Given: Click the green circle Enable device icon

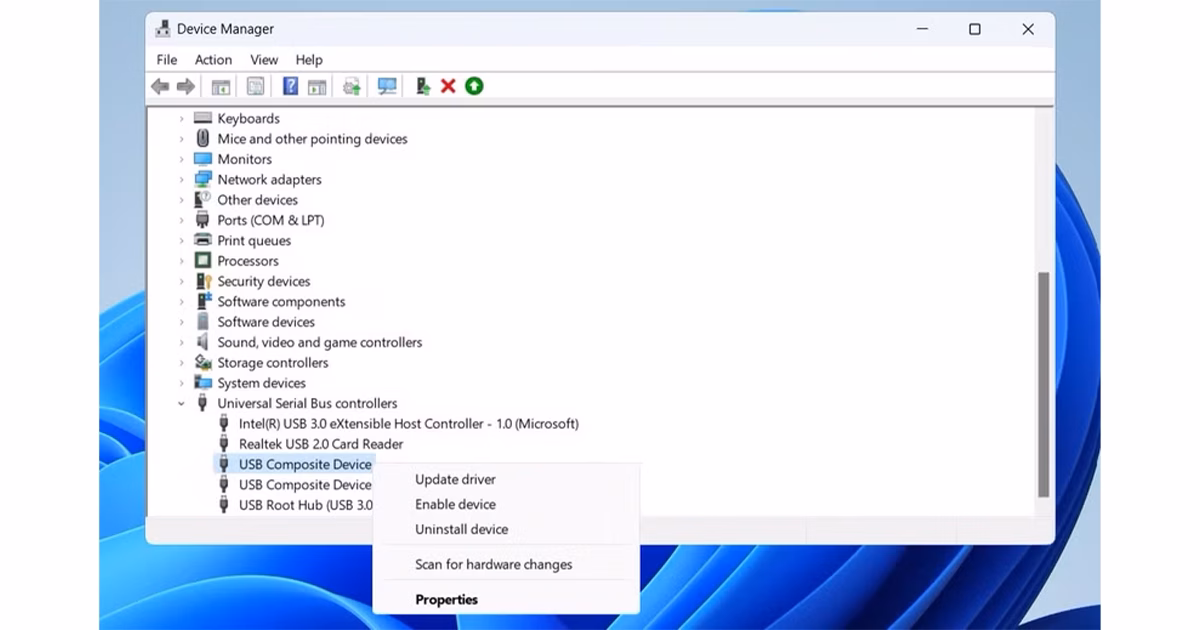Looking at the screenshot, I should pyautogui.click(x=474, y=87).
